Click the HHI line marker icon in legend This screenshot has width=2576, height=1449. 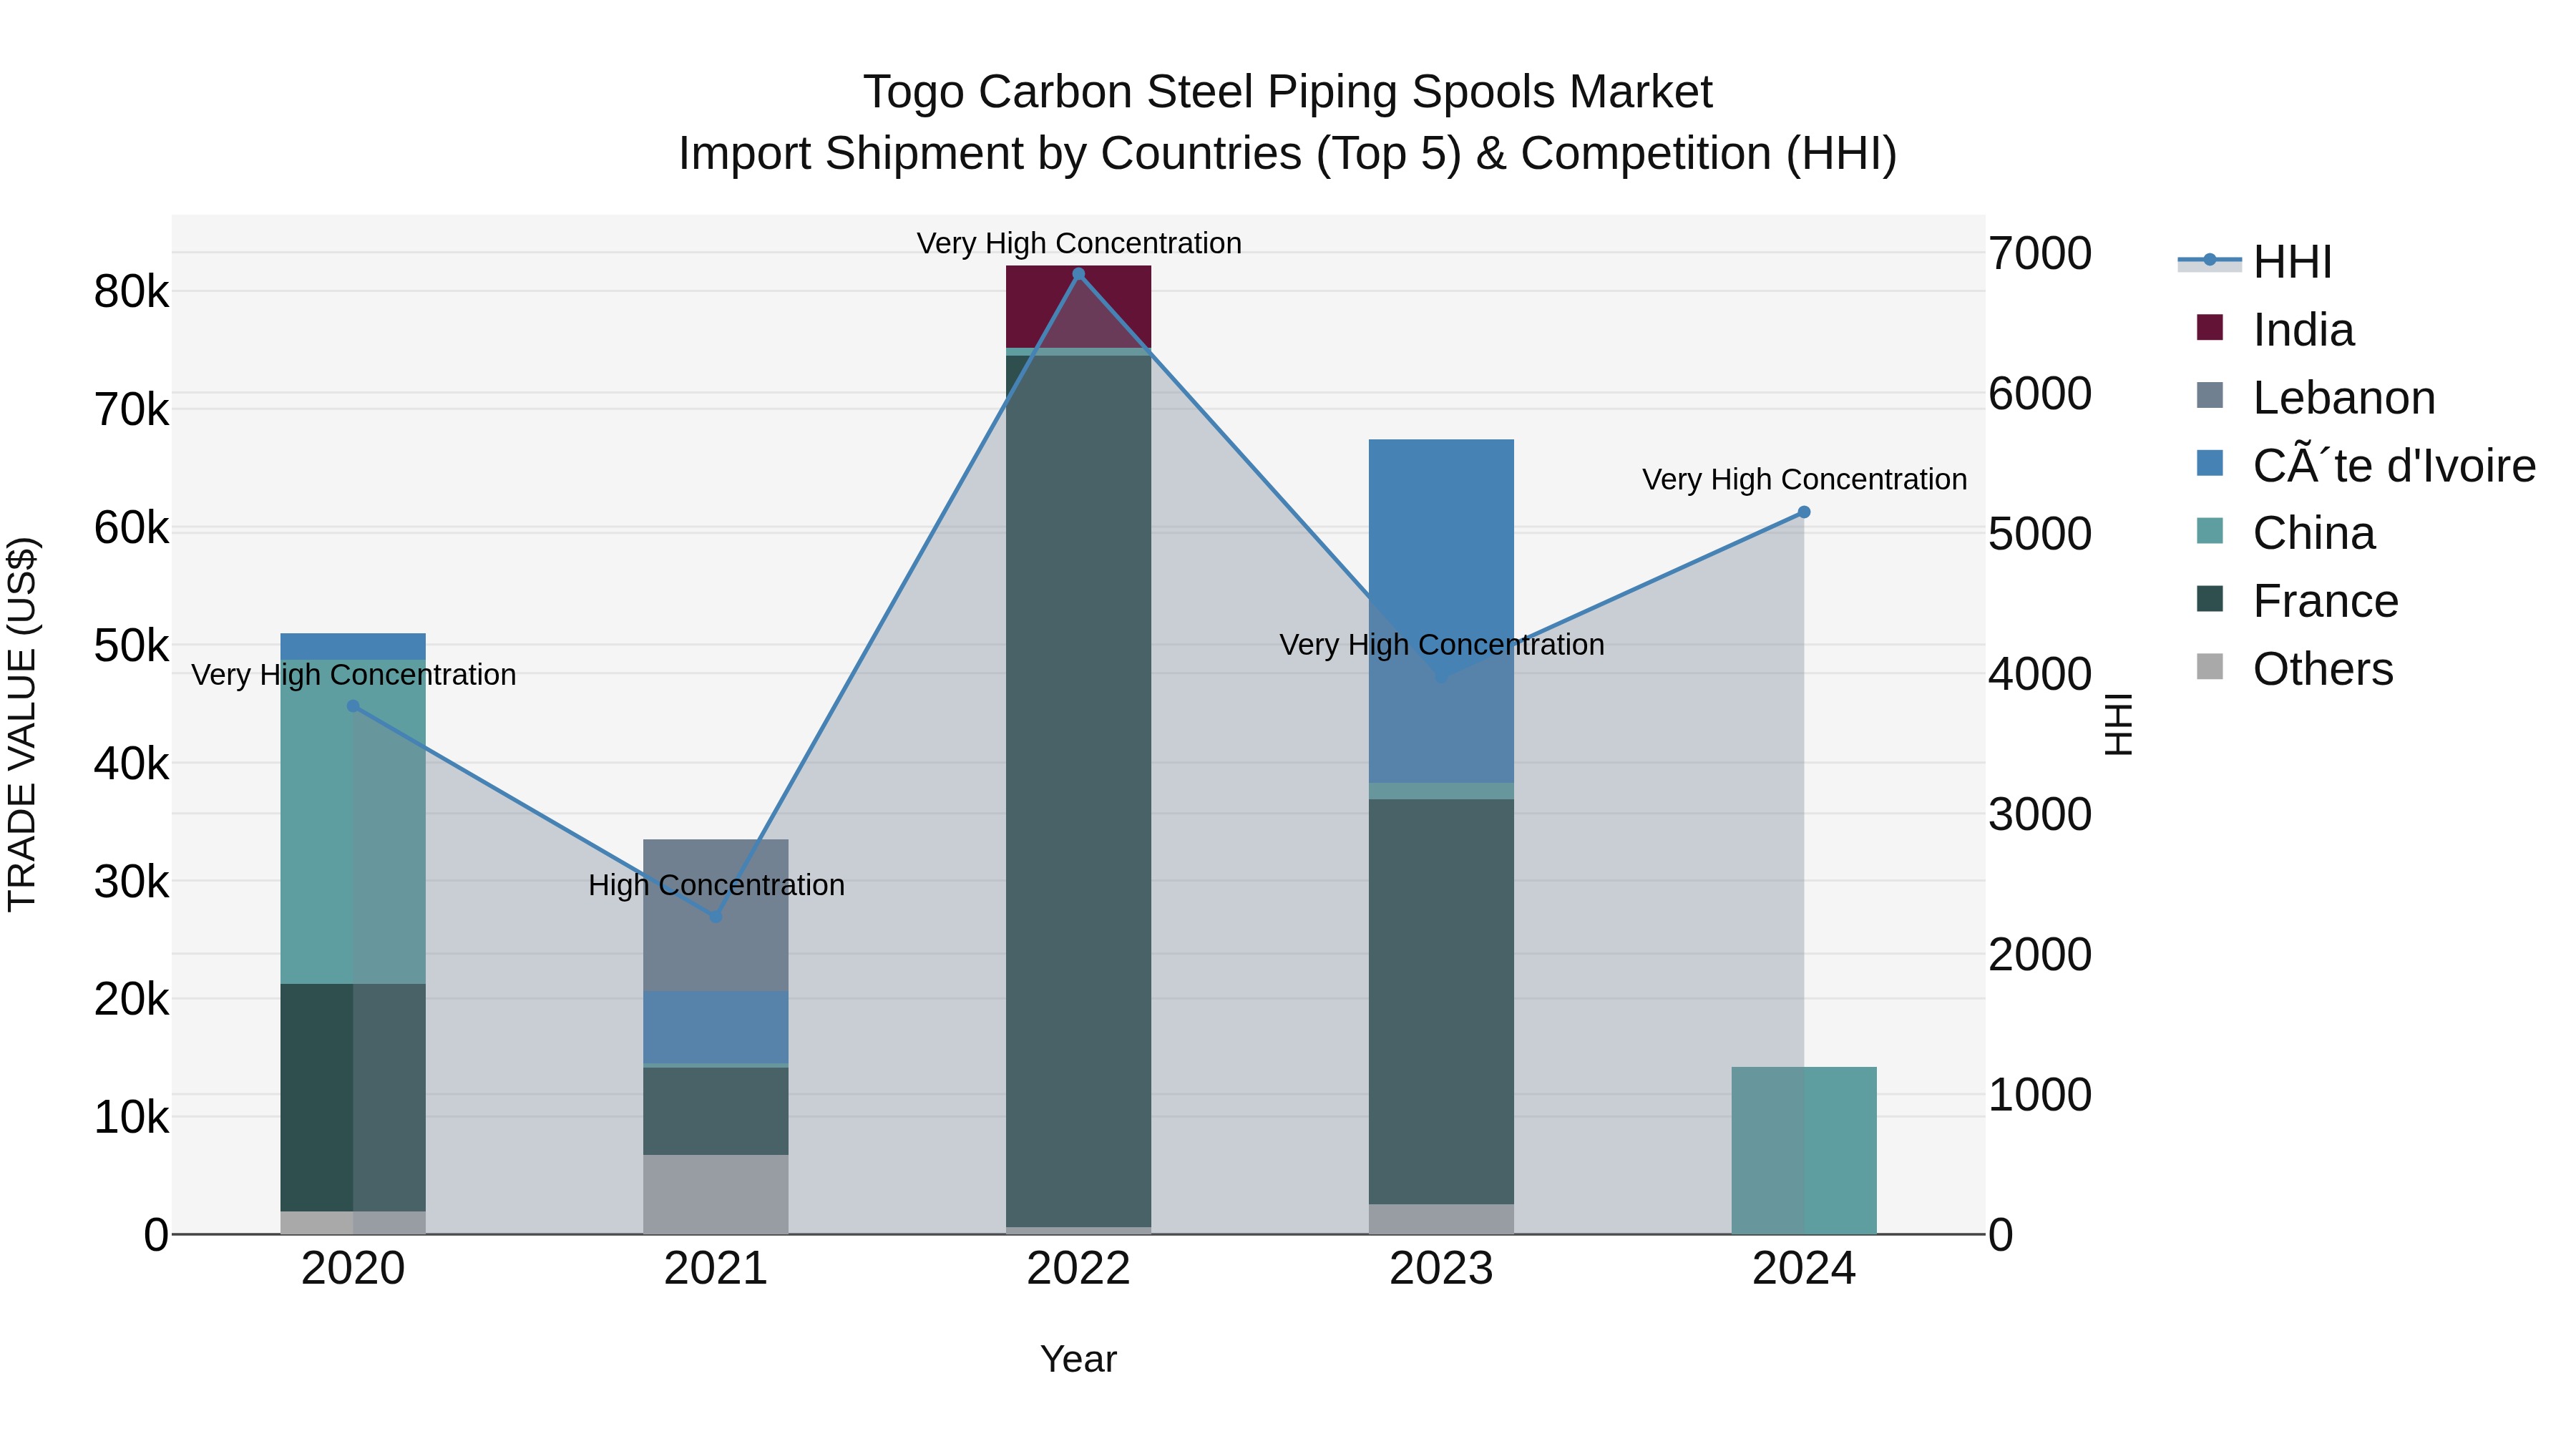(x=2210, y=260)
